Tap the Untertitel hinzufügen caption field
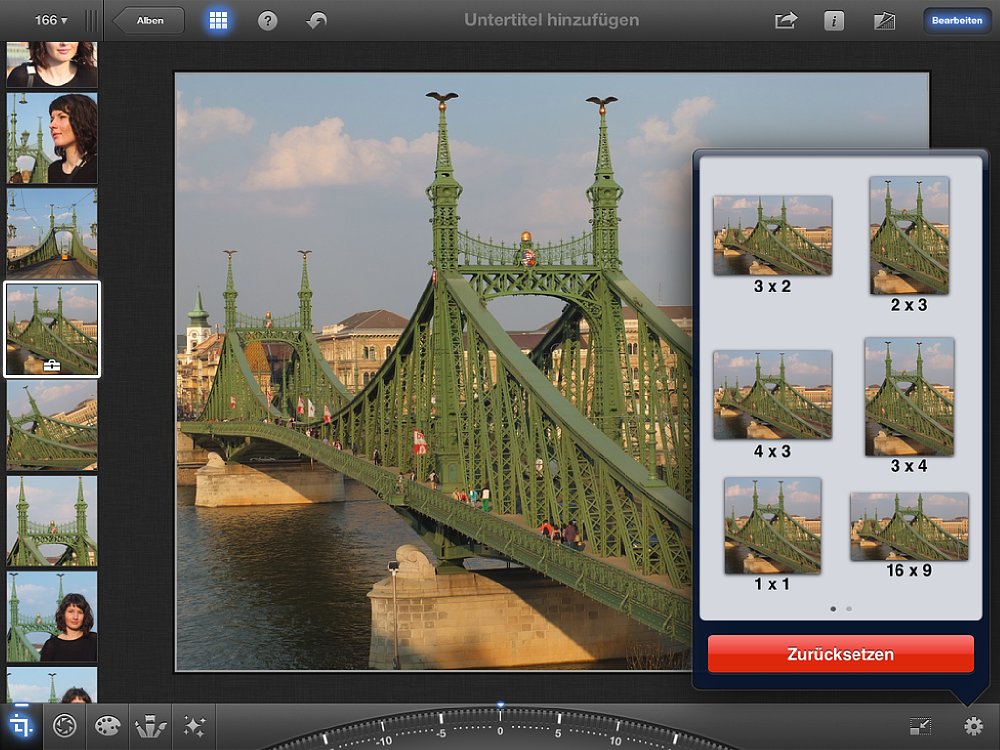Screen dimensions: 1000x750 coord(552,20)
